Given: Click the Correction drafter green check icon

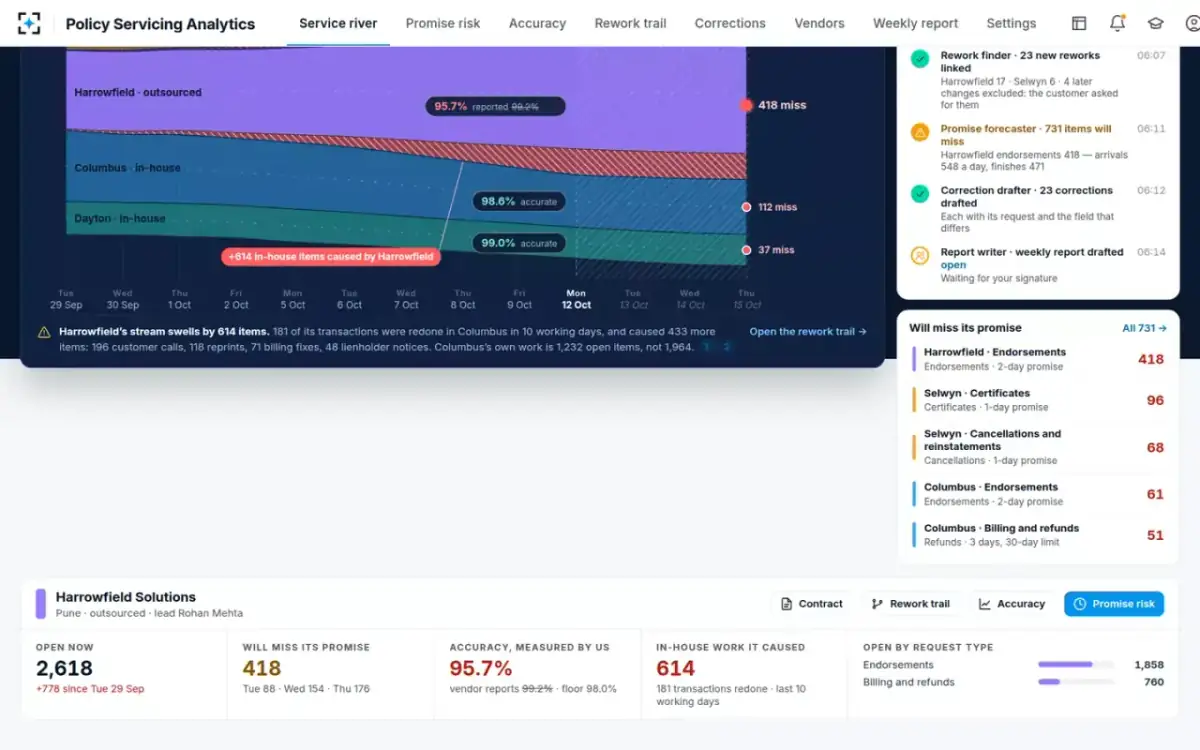Looking at the screenshot, I should (920, 194).
